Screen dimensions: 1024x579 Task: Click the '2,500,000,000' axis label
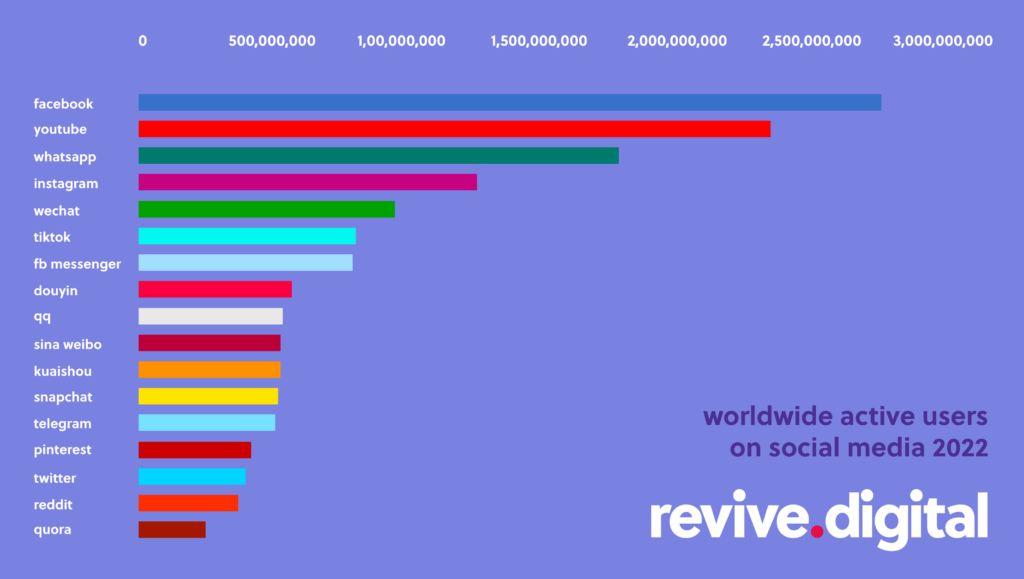[812, 41]
